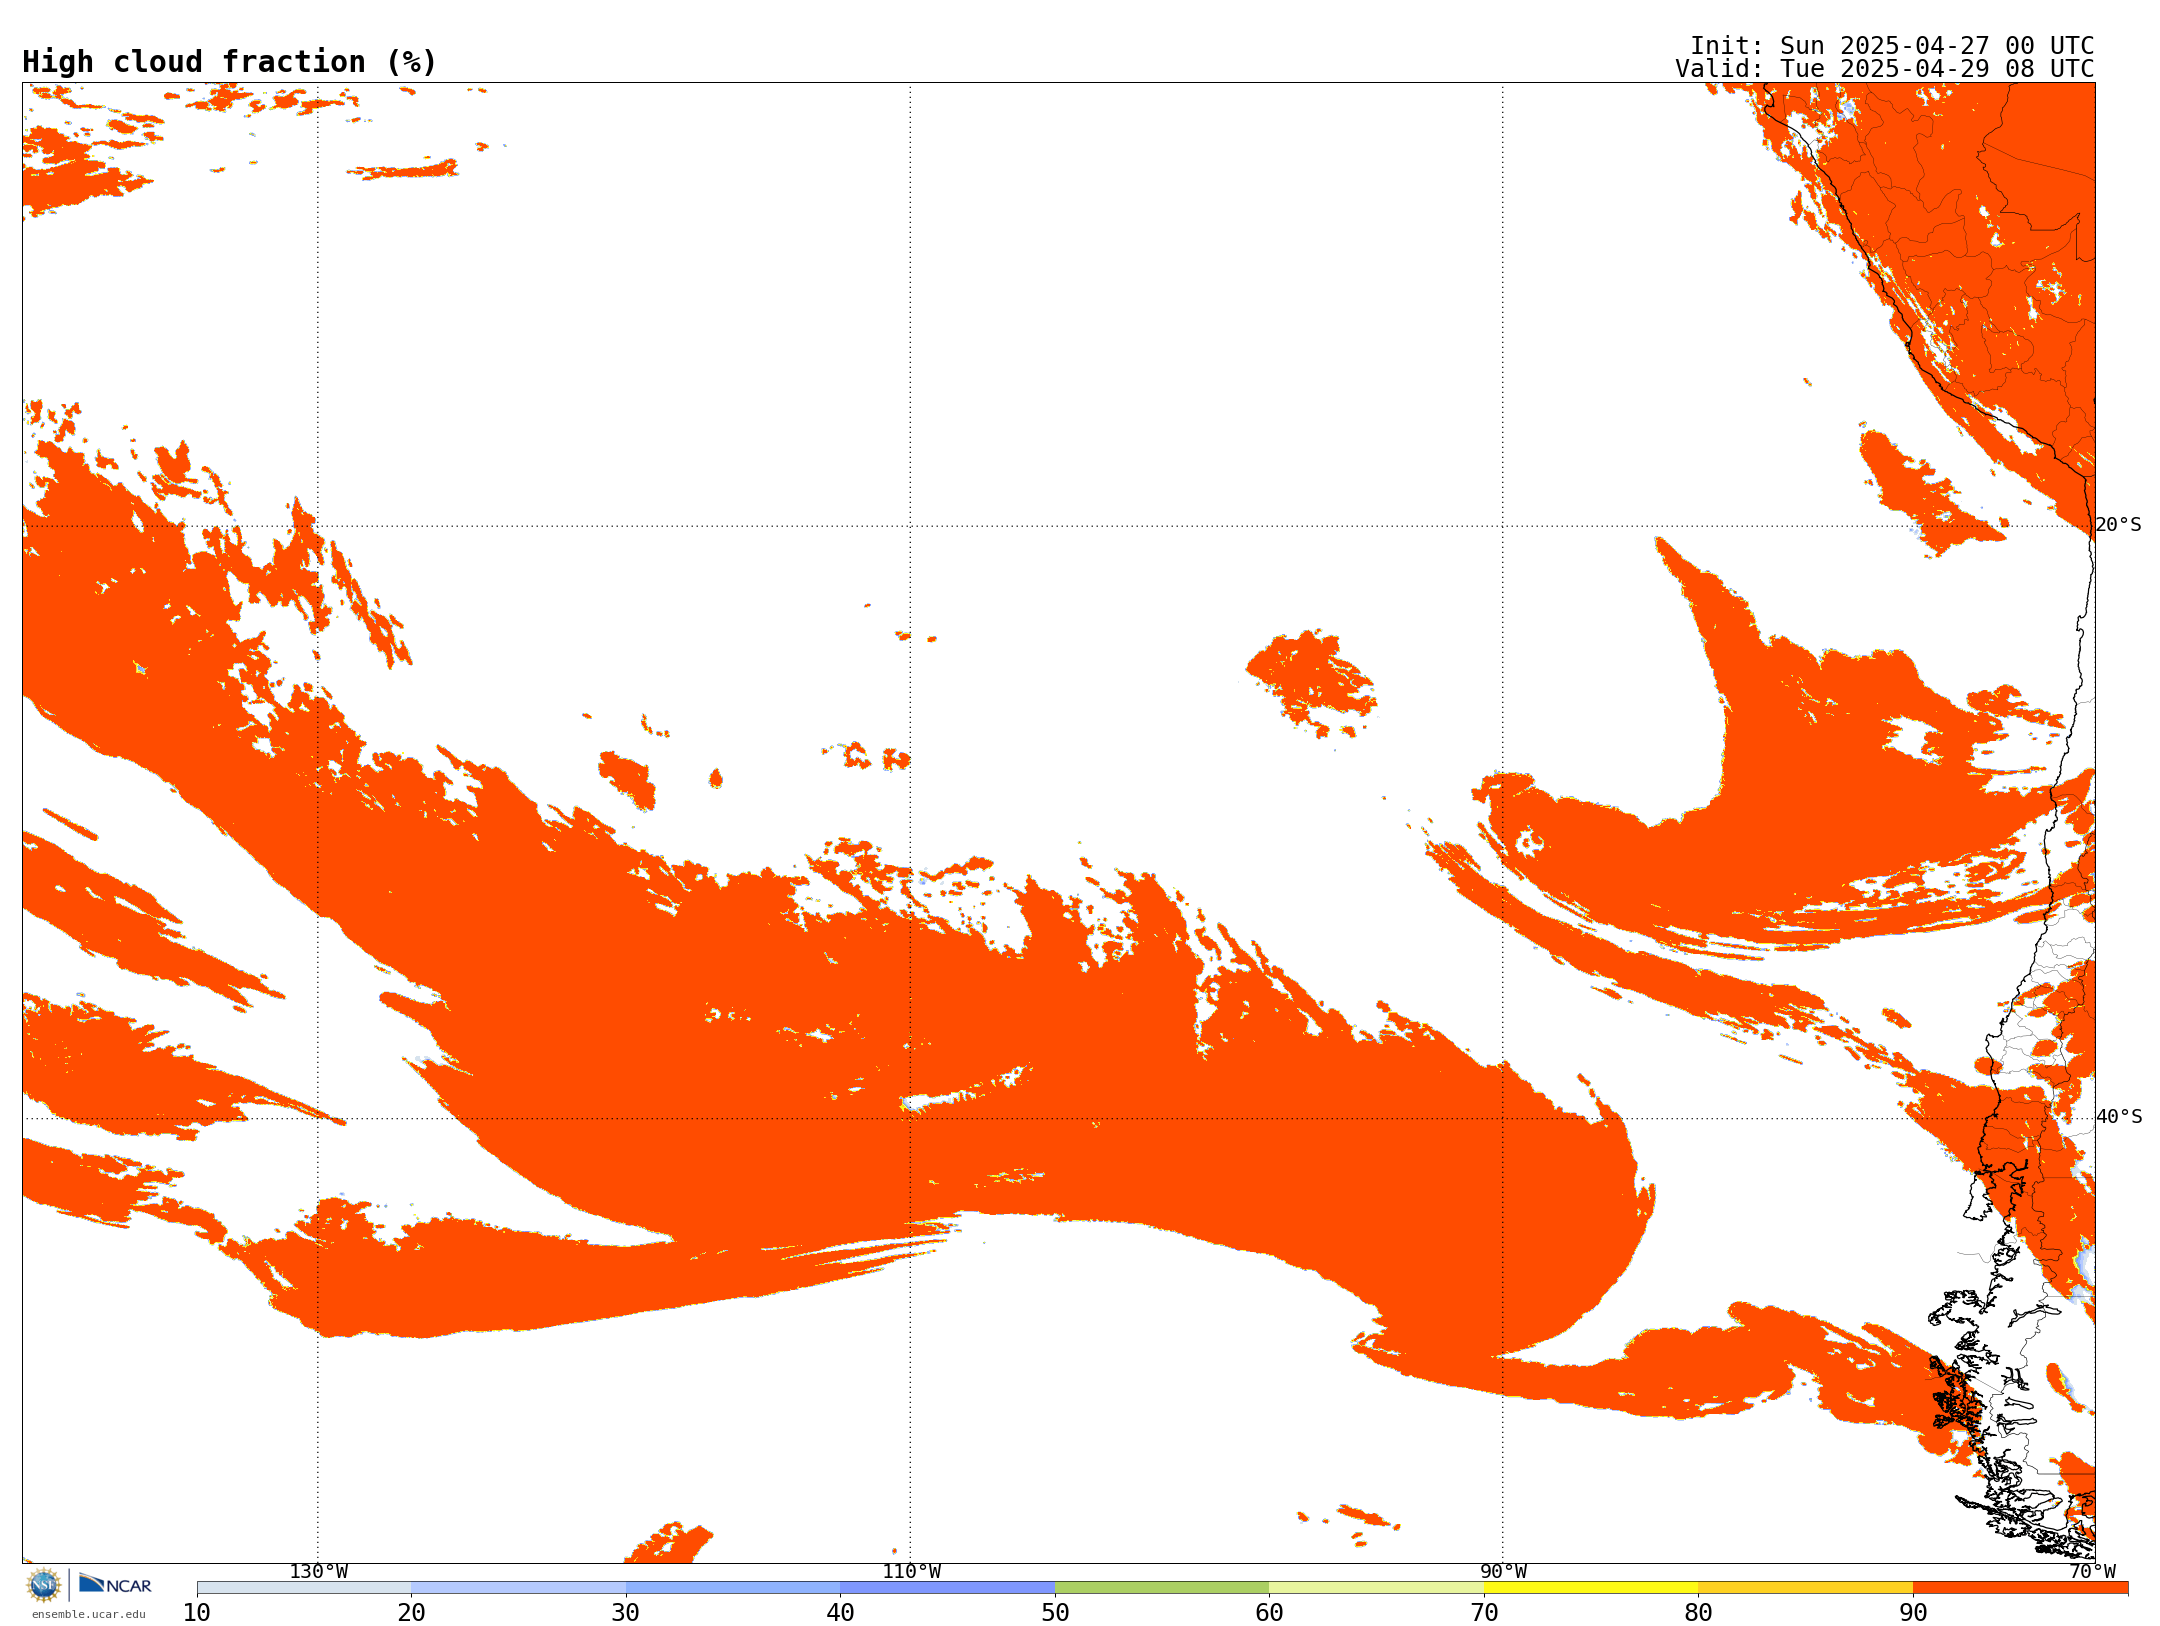Click the 90°W longitude label
The width and height of the screenshot is (2160, 1626).
point(1503,1572)
